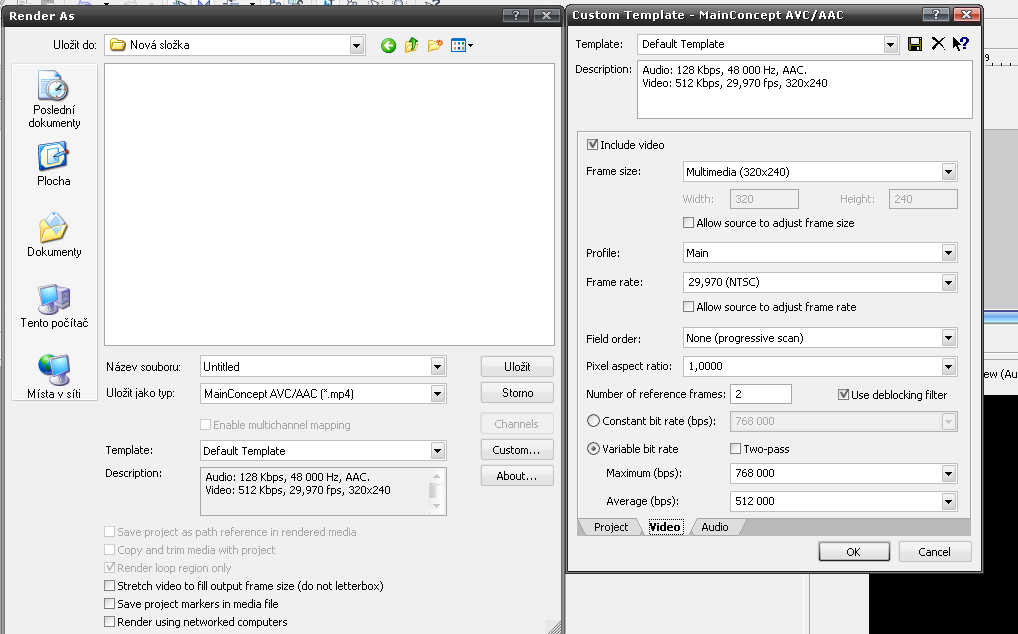The width and height of the screenshot is (1018, 634).
Task: Expand Template dropdown in Custom Template
Action: (891, 44)
